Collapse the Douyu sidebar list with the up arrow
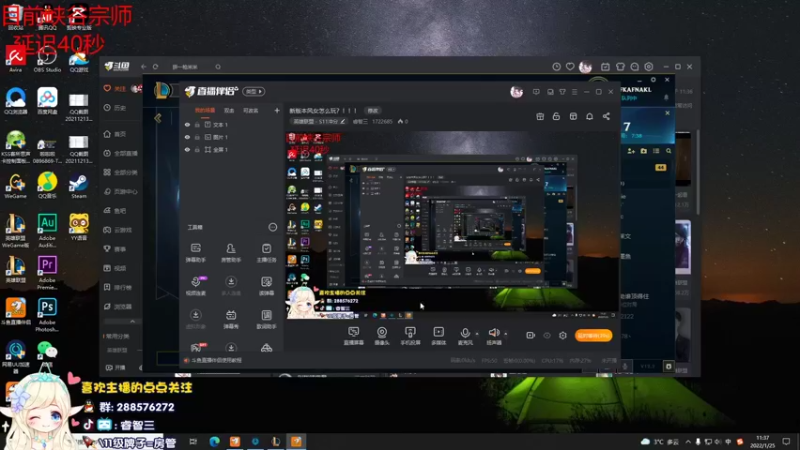Screen dimensions: 800x450 (133, 321)
